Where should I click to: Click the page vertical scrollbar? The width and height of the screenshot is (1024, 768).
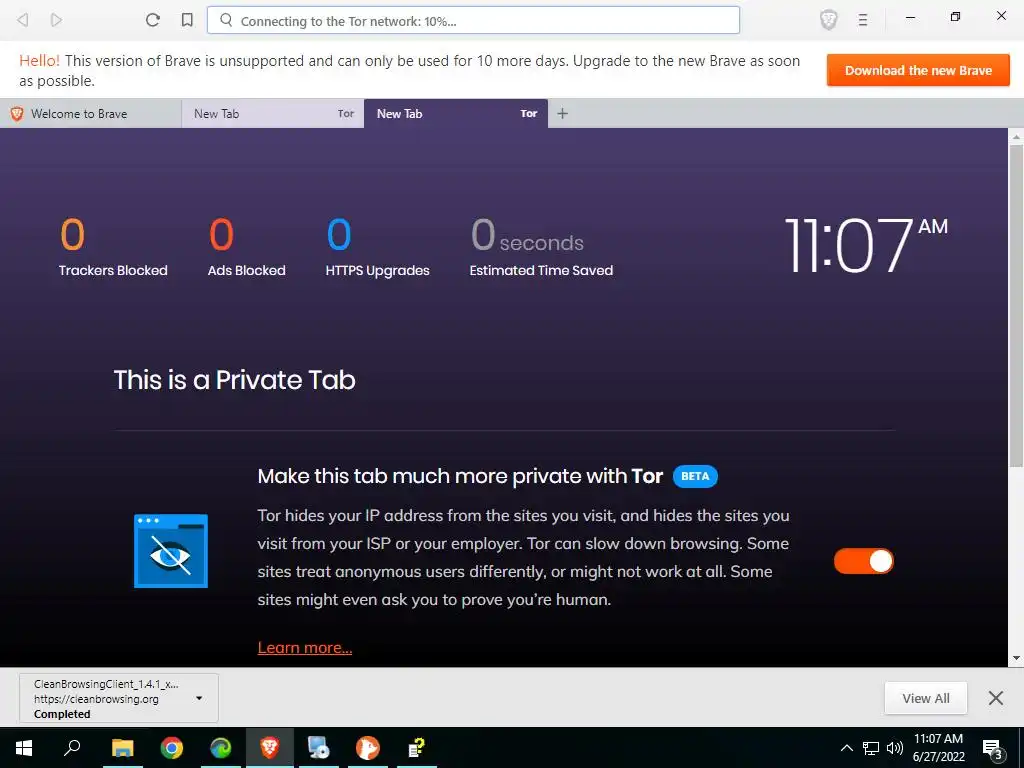[1016, 306]
